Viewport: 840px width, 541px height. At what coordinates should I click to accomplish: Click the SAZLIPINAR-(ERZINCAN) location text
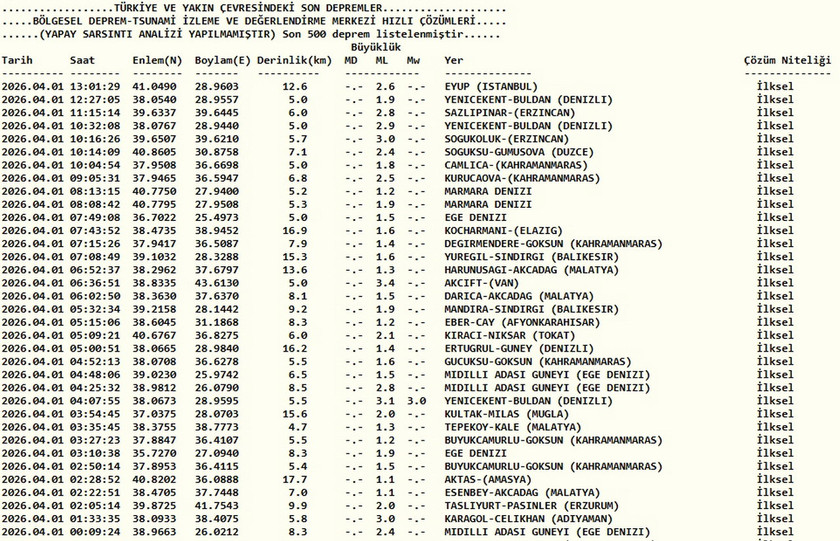[504, 113]
